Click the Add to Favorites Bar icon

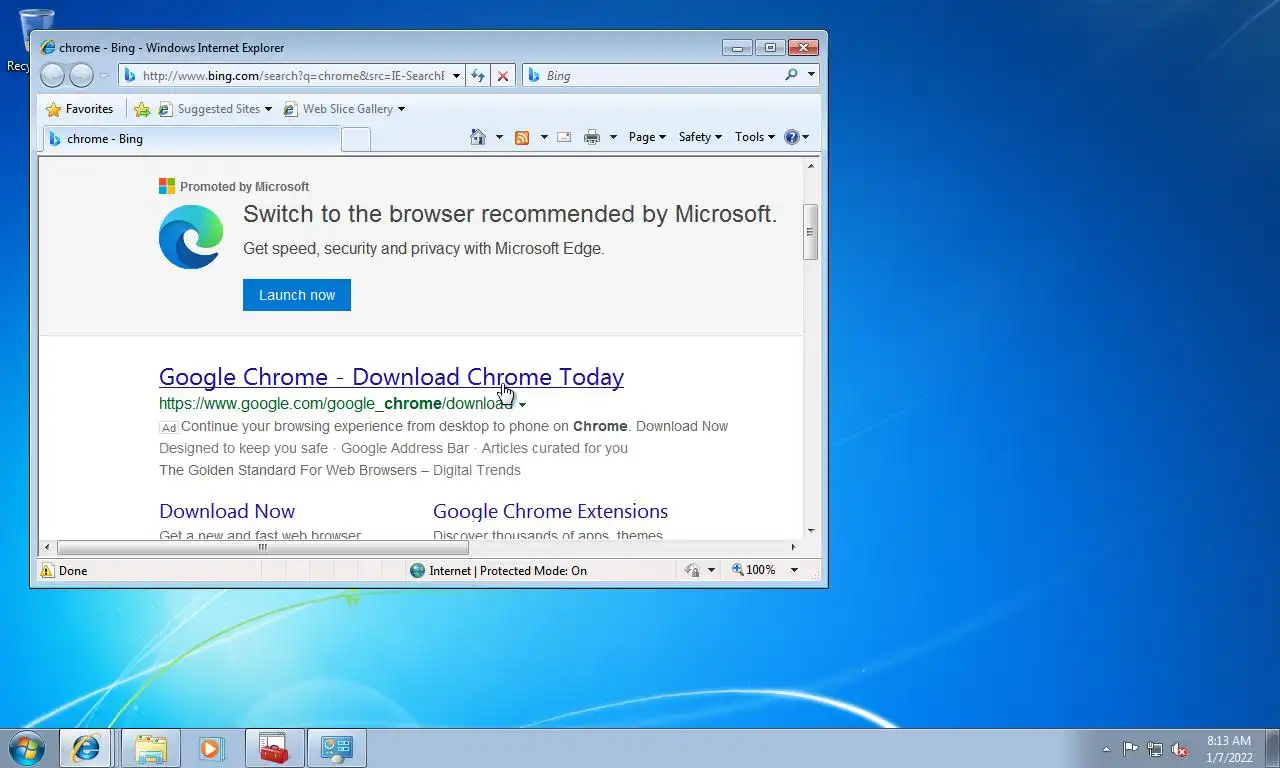(x=142, y=109)
